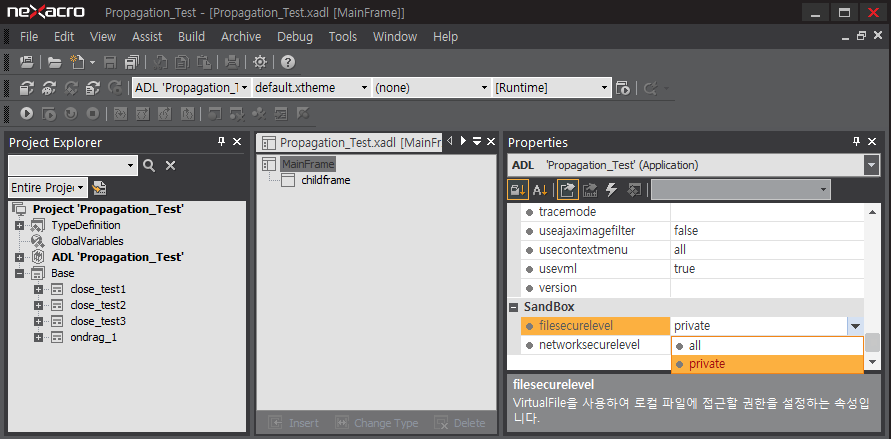Open the arrow beside the New icon

[93, 63]
